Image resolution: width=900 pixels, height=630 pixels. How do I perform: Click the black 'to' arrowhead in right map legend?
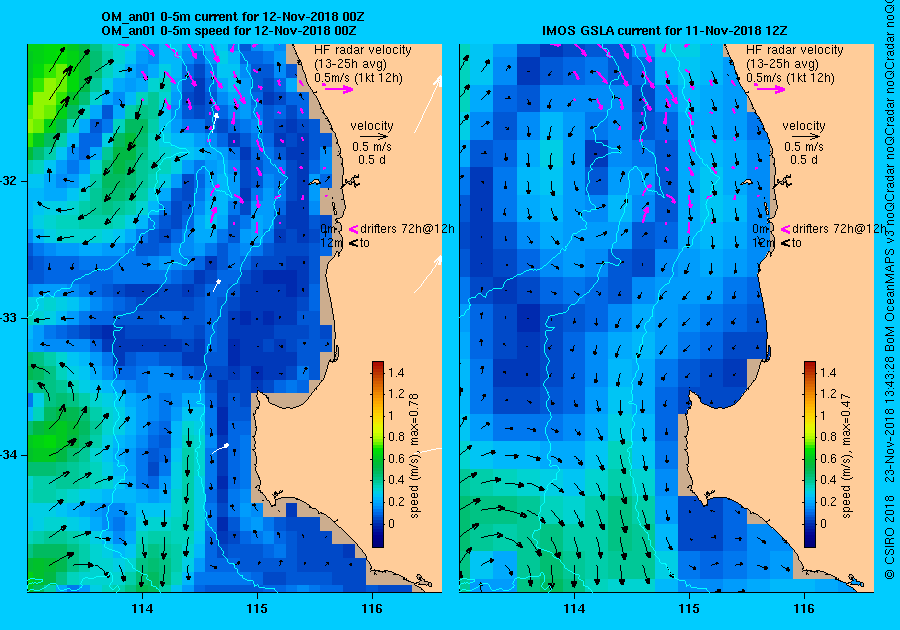pos(786,243)
